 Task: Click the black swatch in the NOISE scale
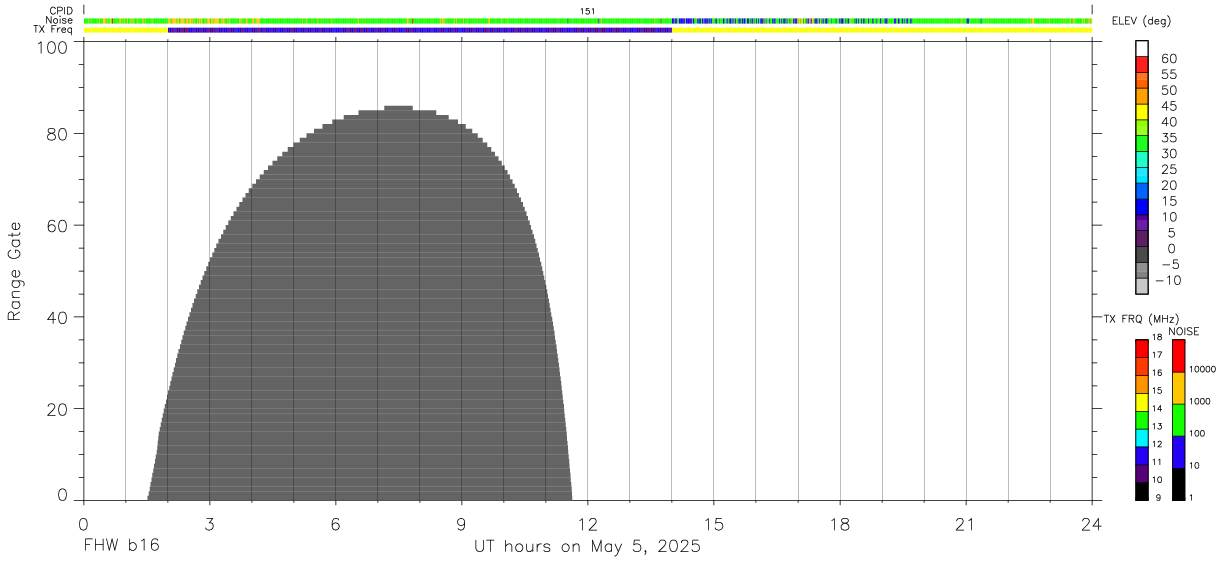1178,484
